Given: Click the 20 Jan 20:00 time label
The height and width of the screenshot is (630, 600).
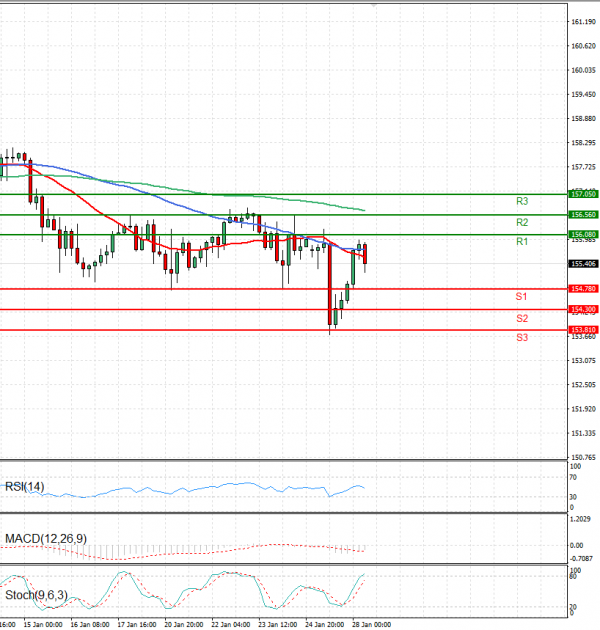Looking at the screenshot, I should tap(184, 624).
